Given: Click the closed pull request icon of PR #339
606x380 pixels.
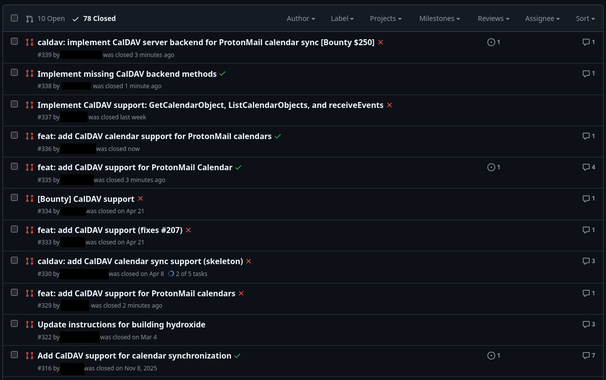Looking at the screenshot, I should (29, 42).
